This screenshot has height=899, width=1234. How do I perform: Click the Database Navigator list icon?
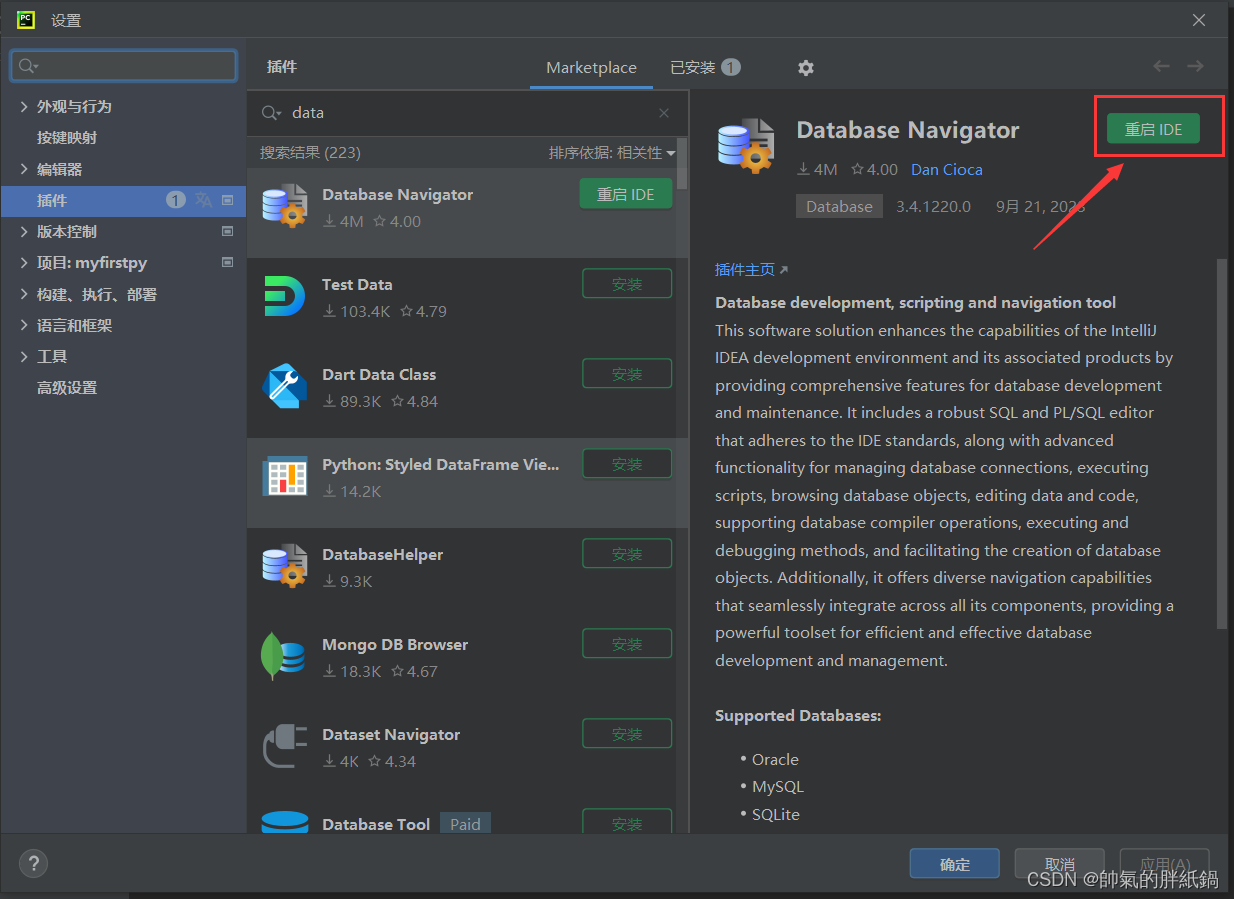point(285,206)
